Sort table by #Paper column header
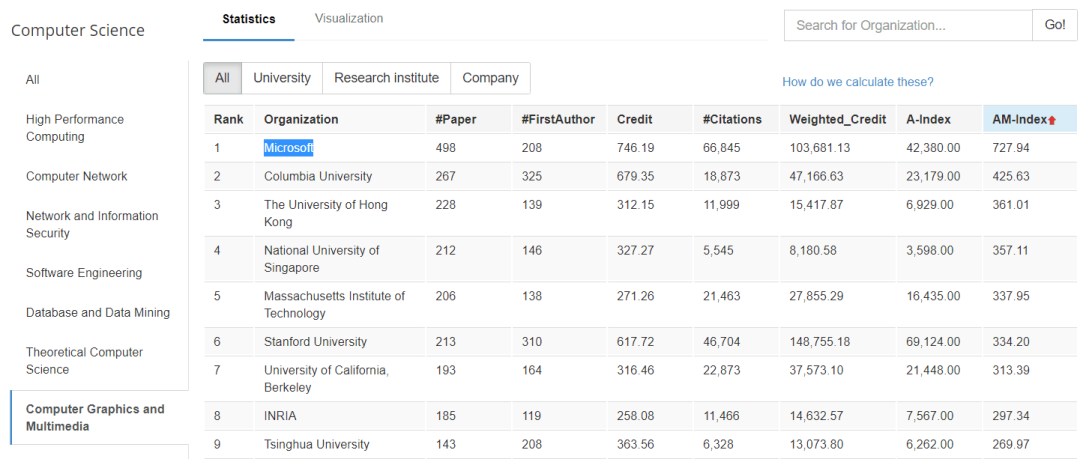 click(456, 119)
